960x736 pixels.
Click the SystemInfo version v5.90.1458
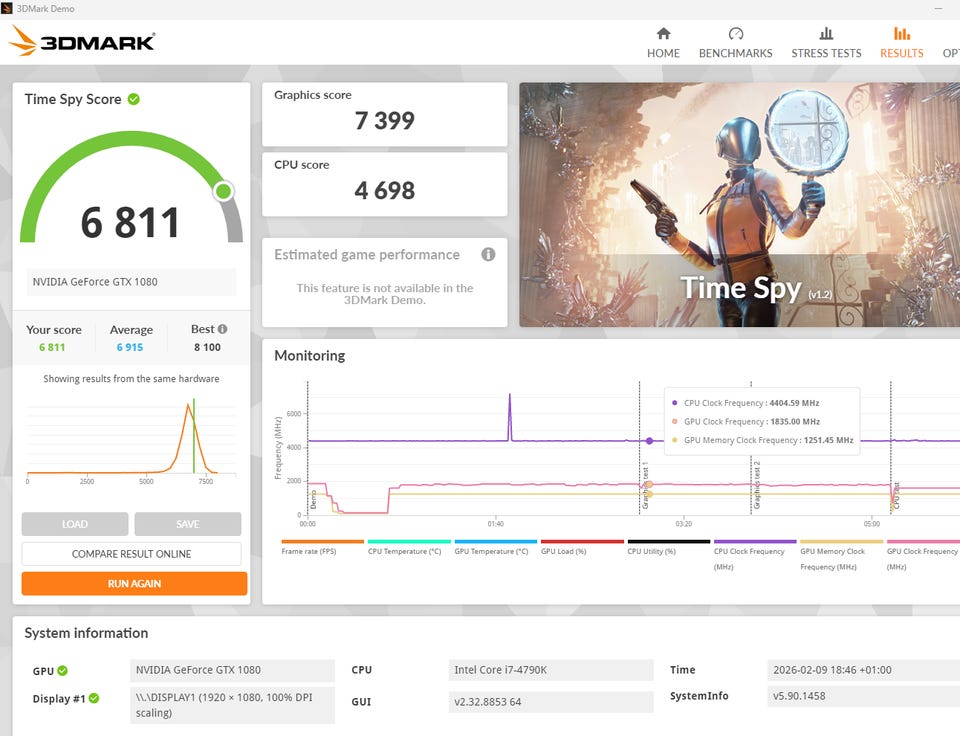863,696
